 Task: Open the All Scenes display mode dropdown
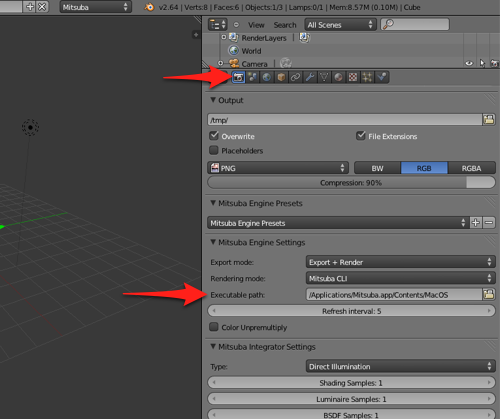click(x=340, y=25)
